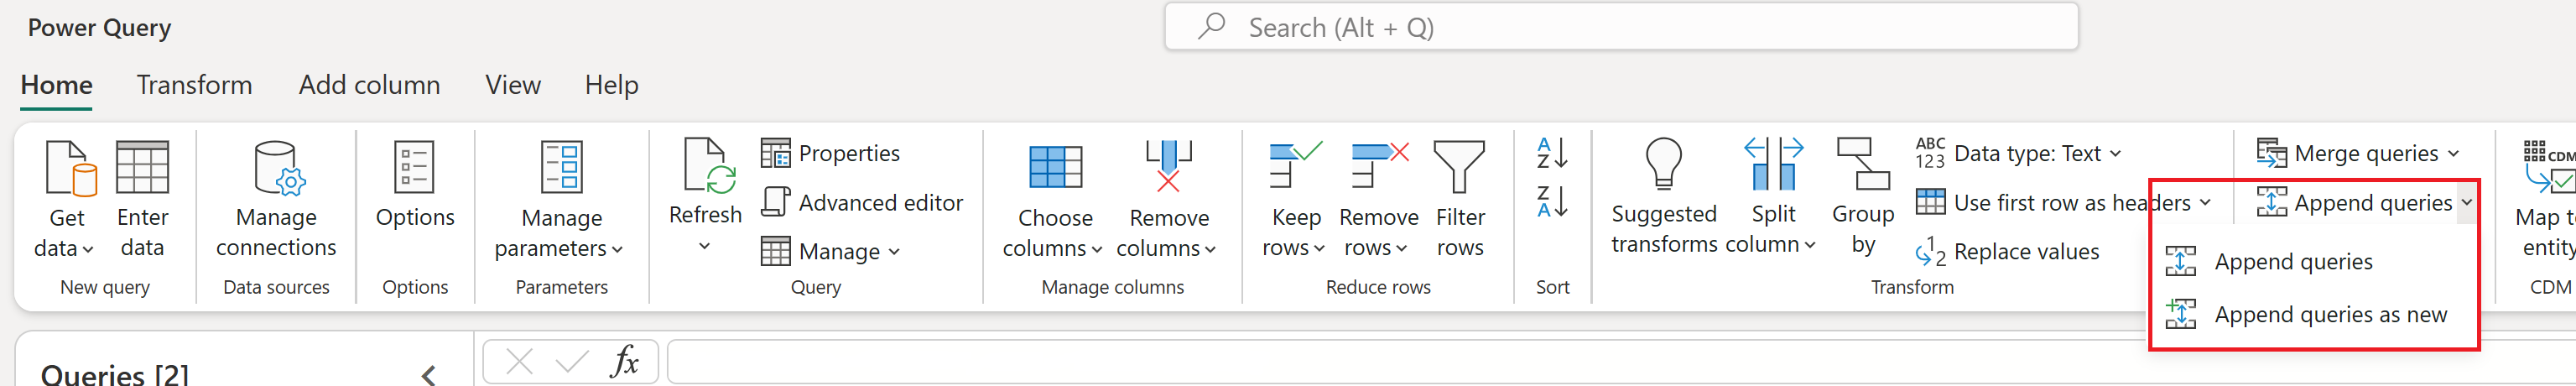Click the Search box
2576x386 pixels.
[x=1620, y=27]
